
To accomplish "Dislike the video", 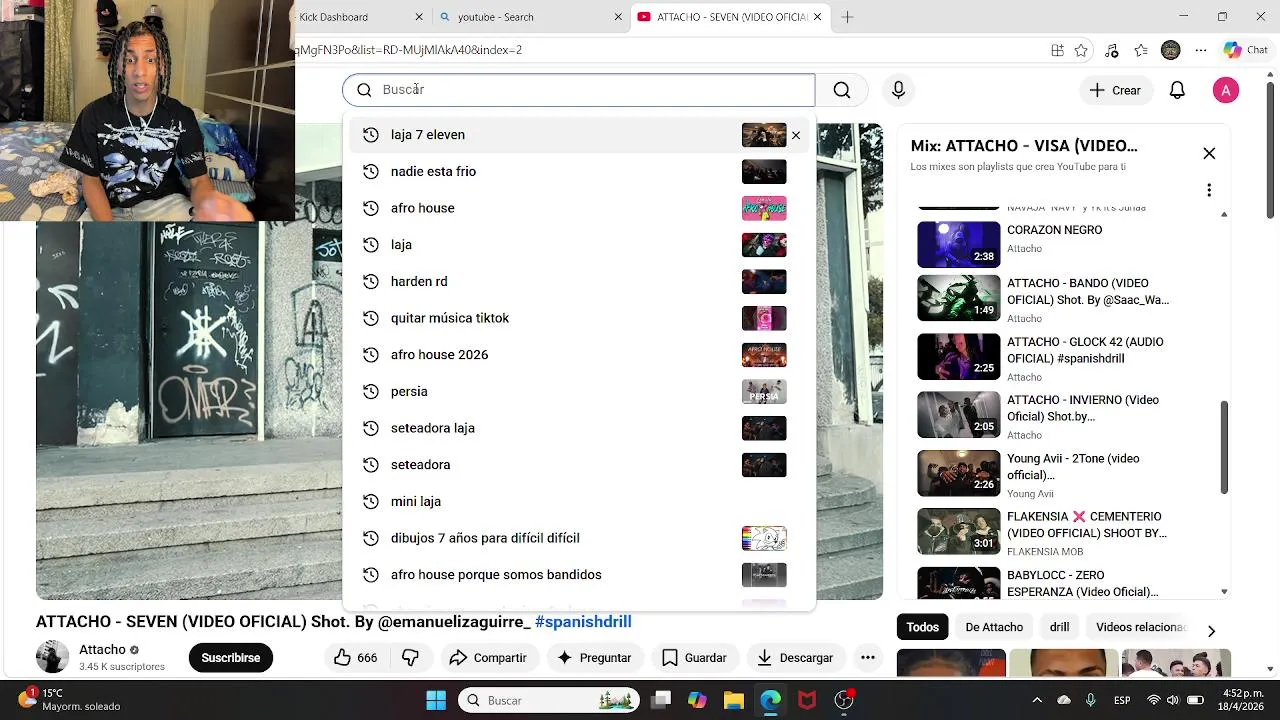I will 410,657.
